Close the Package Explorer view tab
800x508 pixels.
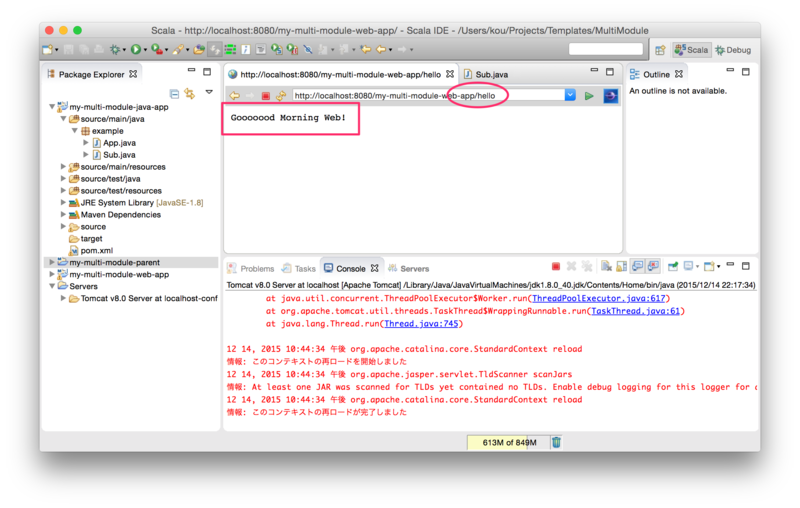[133, 74]
